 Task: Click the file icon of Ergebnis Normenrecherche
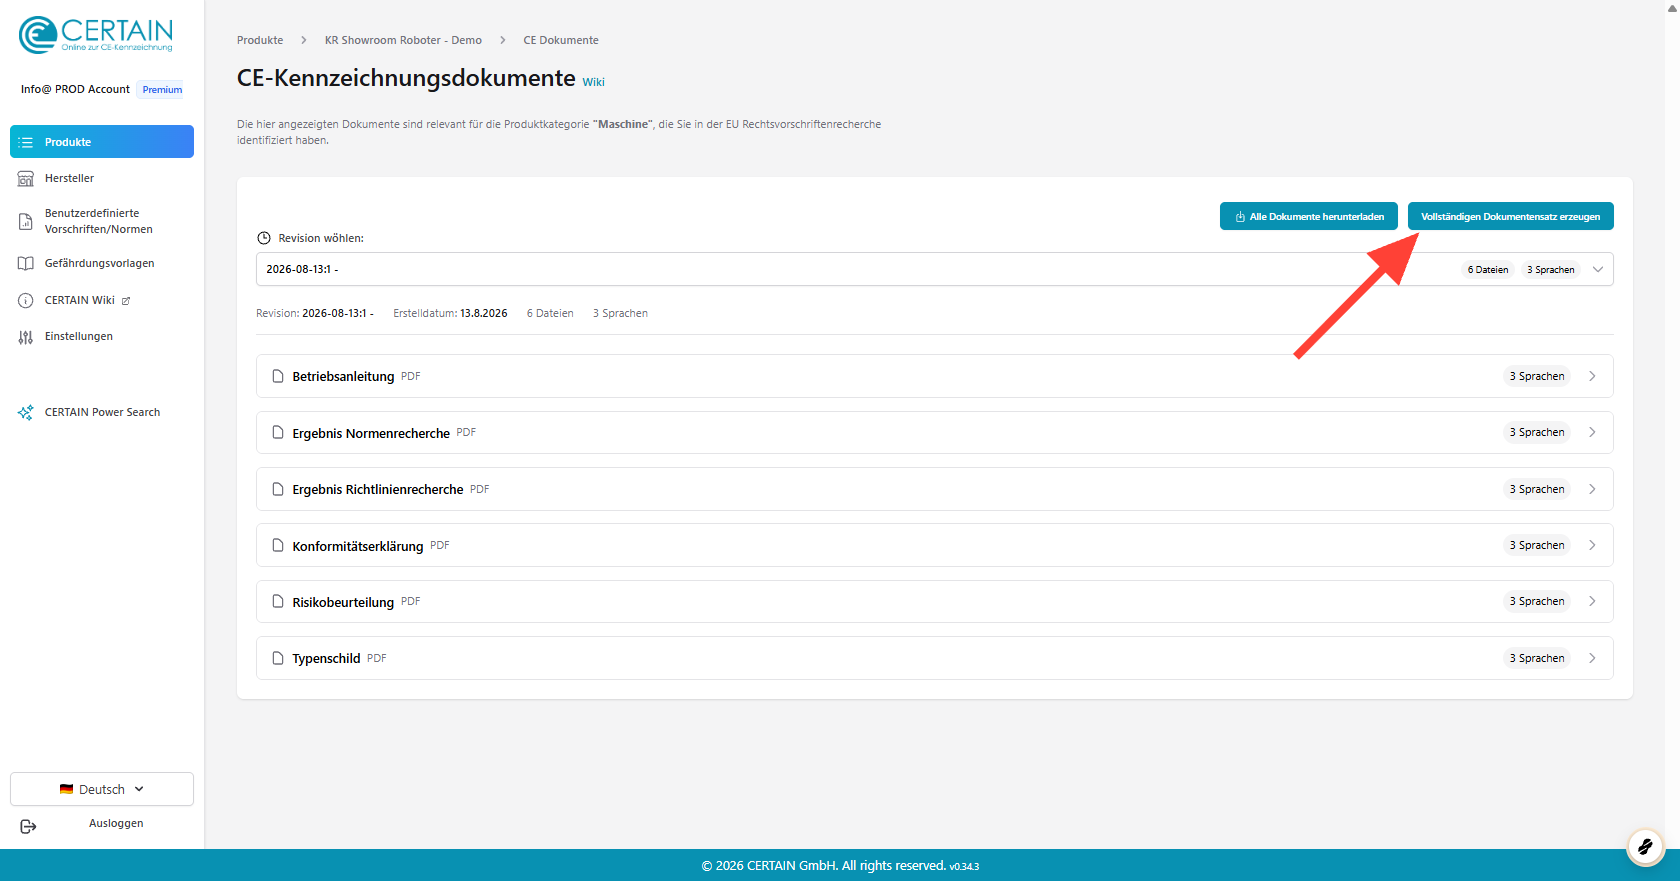click(x=278, y=432)
